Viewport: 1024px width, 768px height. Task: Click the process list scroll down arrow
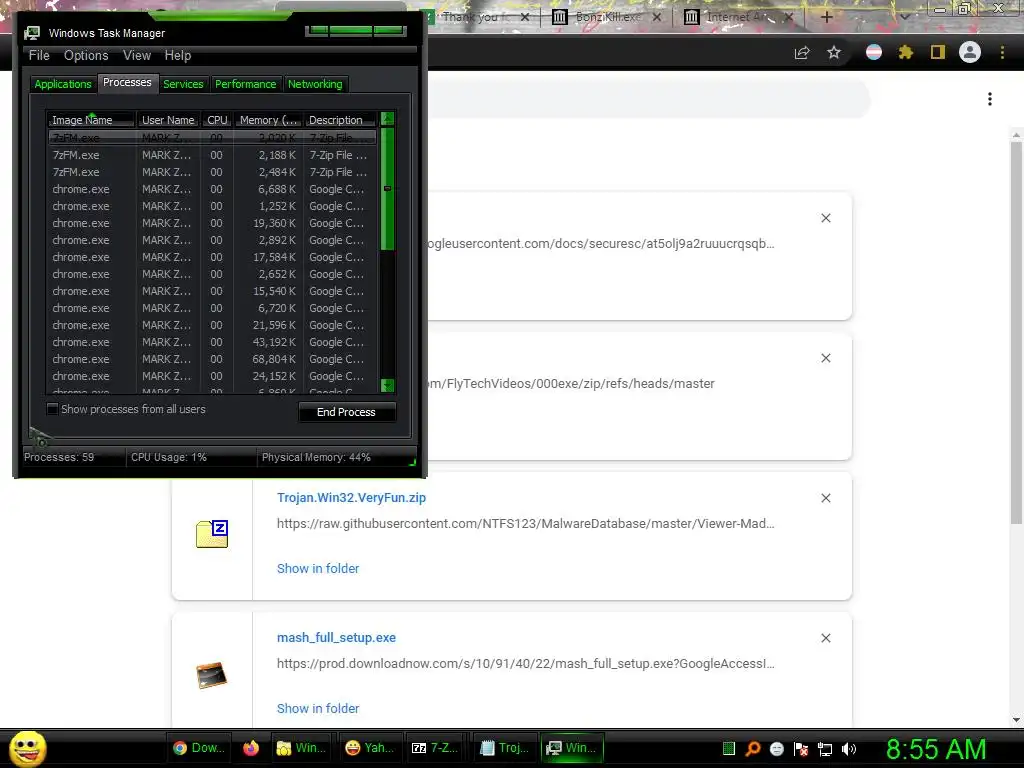pyautogui.click(x=387, y=385)
